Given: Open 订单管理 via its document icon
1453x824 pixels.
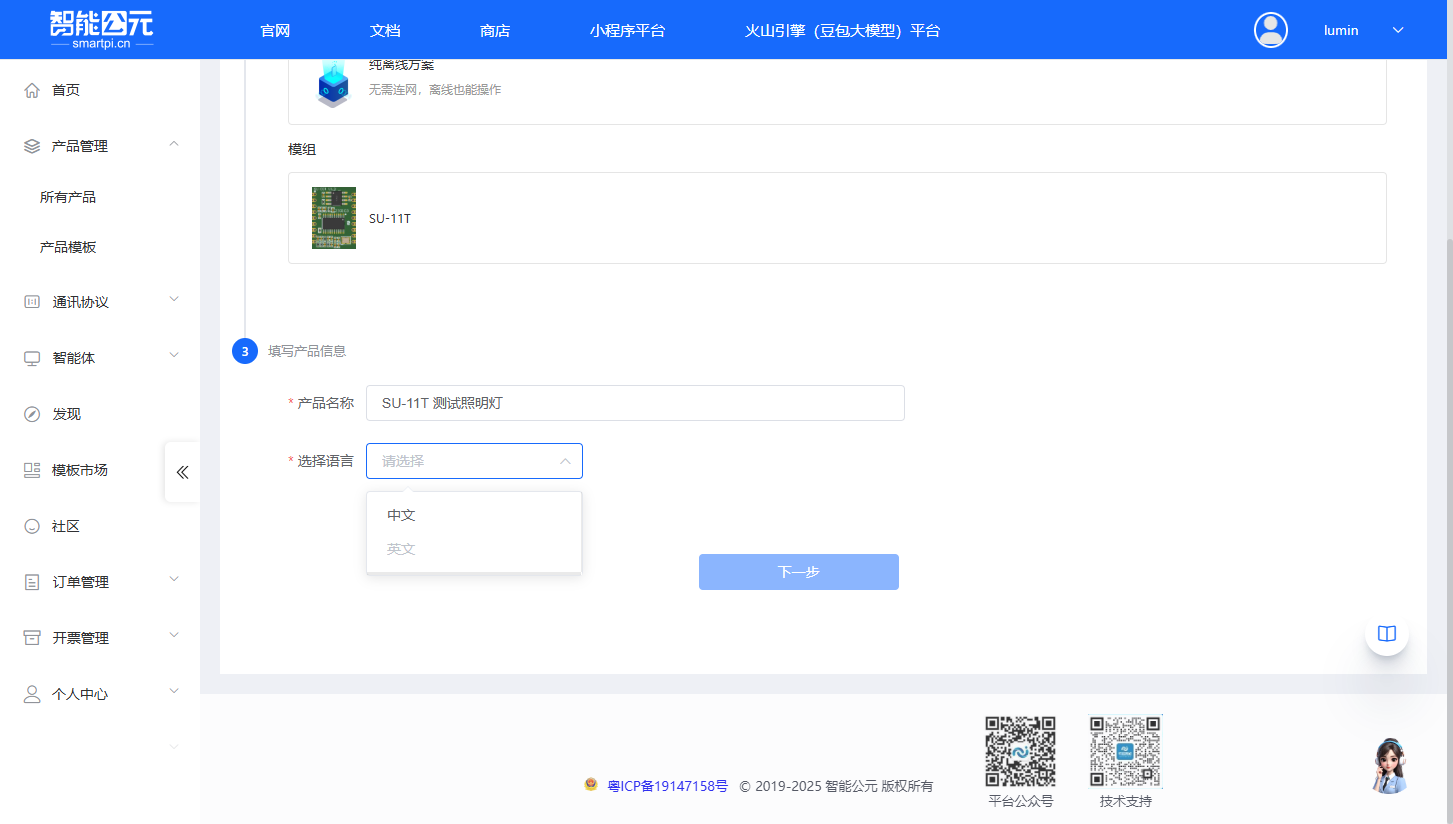Looking at the screenshot, I should pyautogui.click(x=30, y=581).
